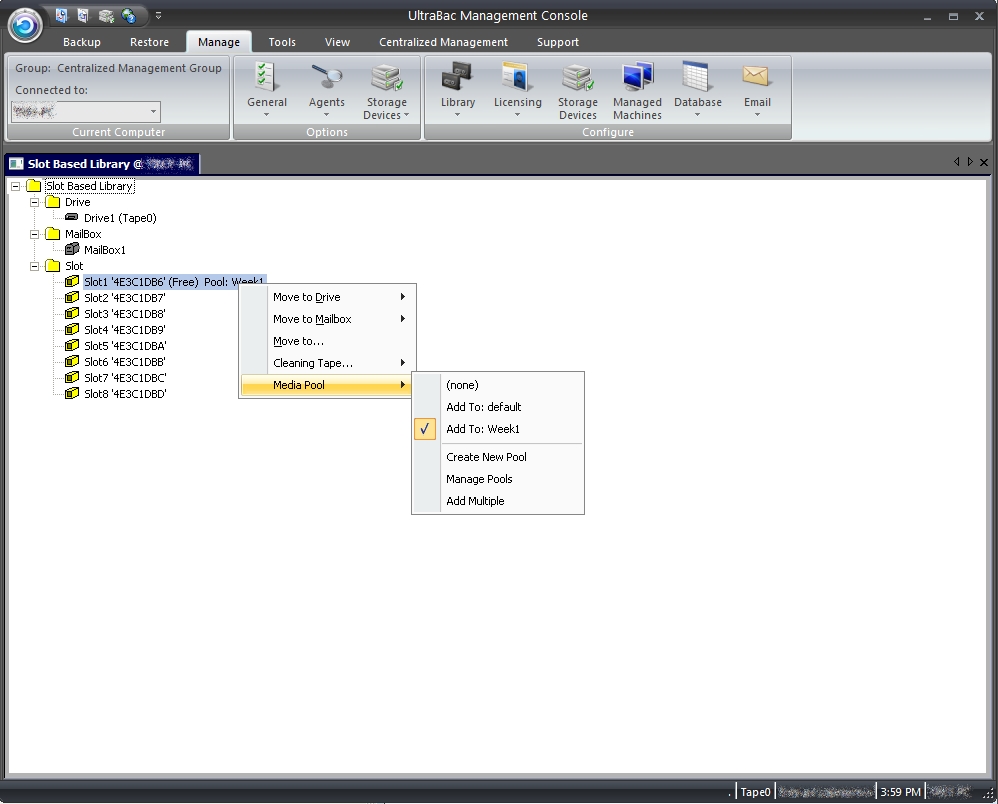Click the tape icon beside Slot4
The image size is (998, 804).
click(72, 329)
